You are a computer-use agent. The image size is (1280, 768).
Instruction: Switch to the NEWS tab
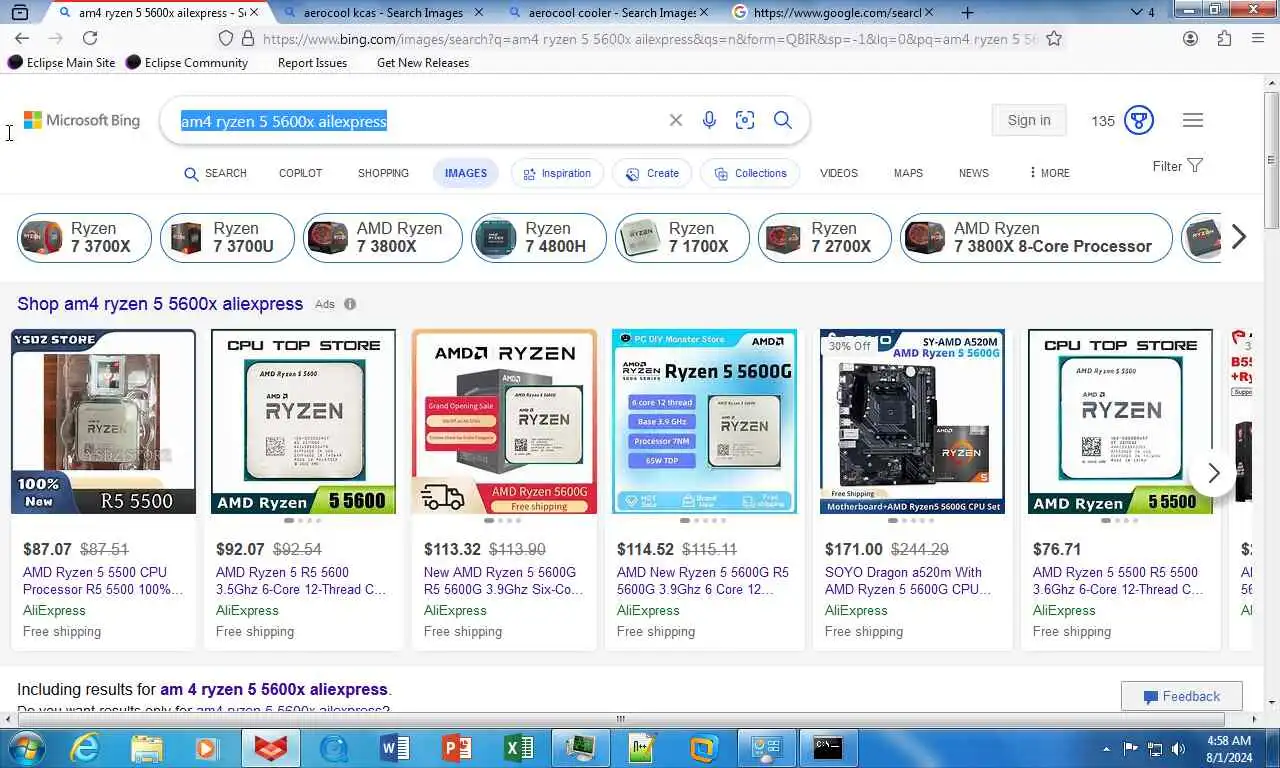[x=974, y=173]
